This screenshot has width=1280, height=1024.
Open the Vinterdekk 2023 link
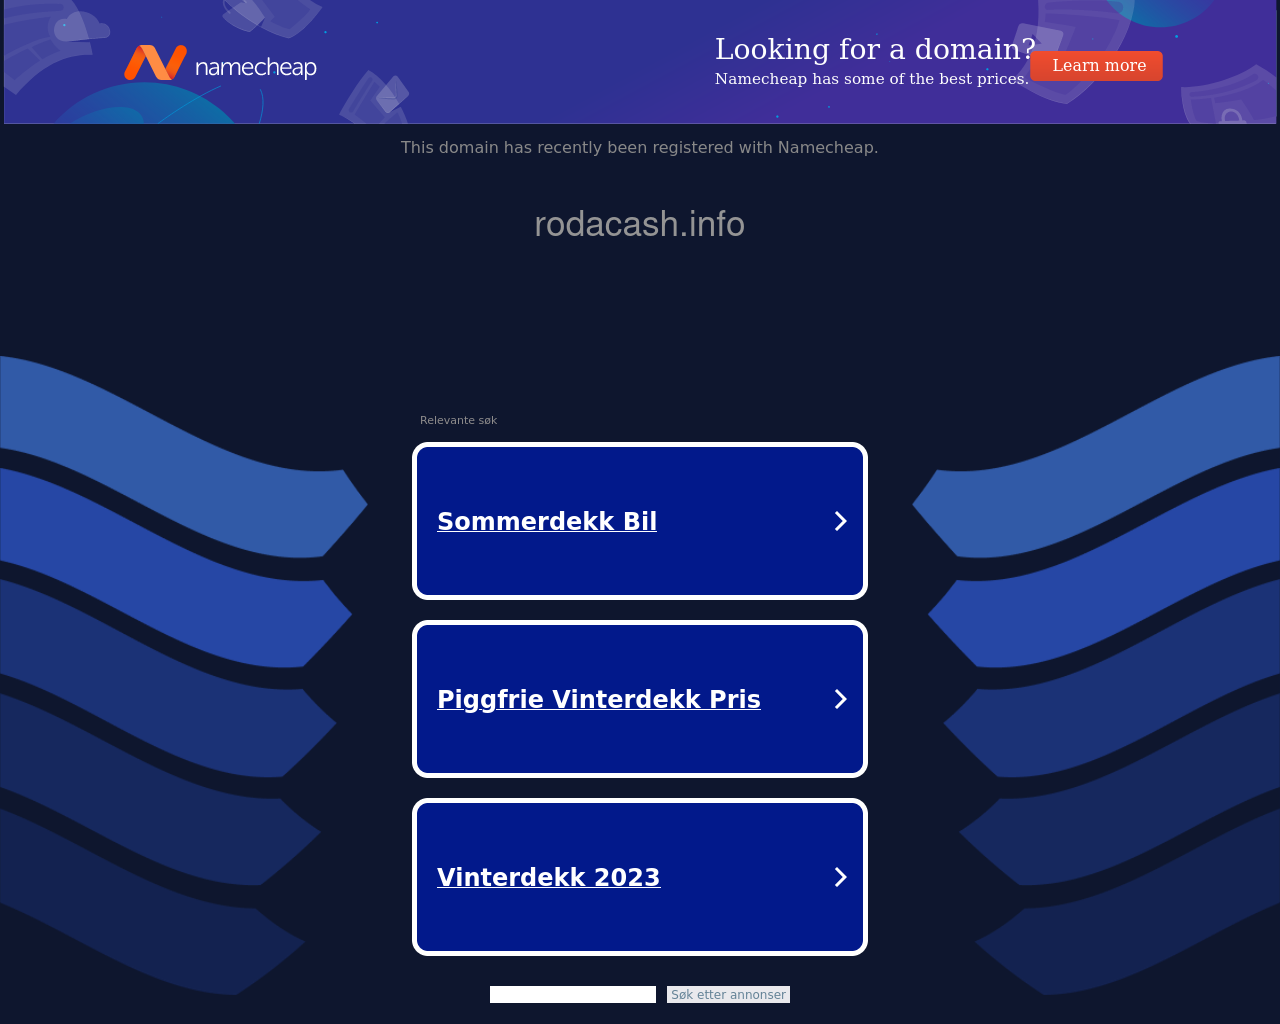click(549, 877)
